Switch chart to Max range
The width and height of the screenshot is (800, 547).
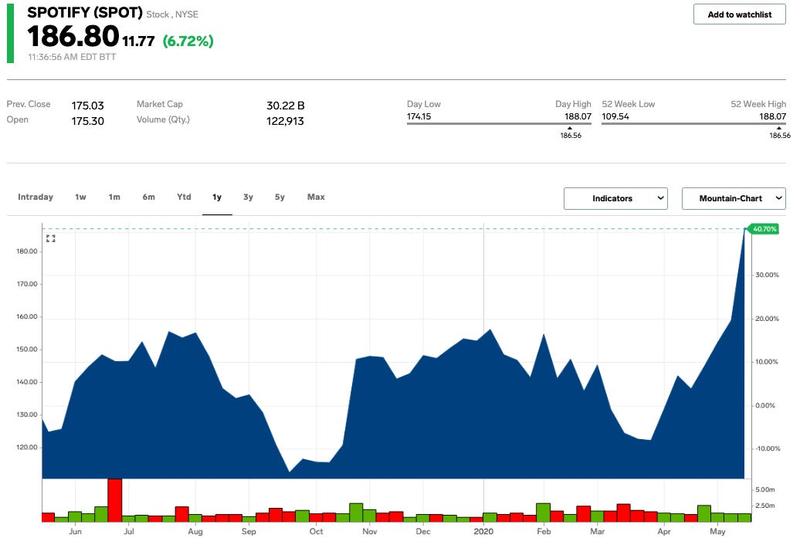point(316,197)
